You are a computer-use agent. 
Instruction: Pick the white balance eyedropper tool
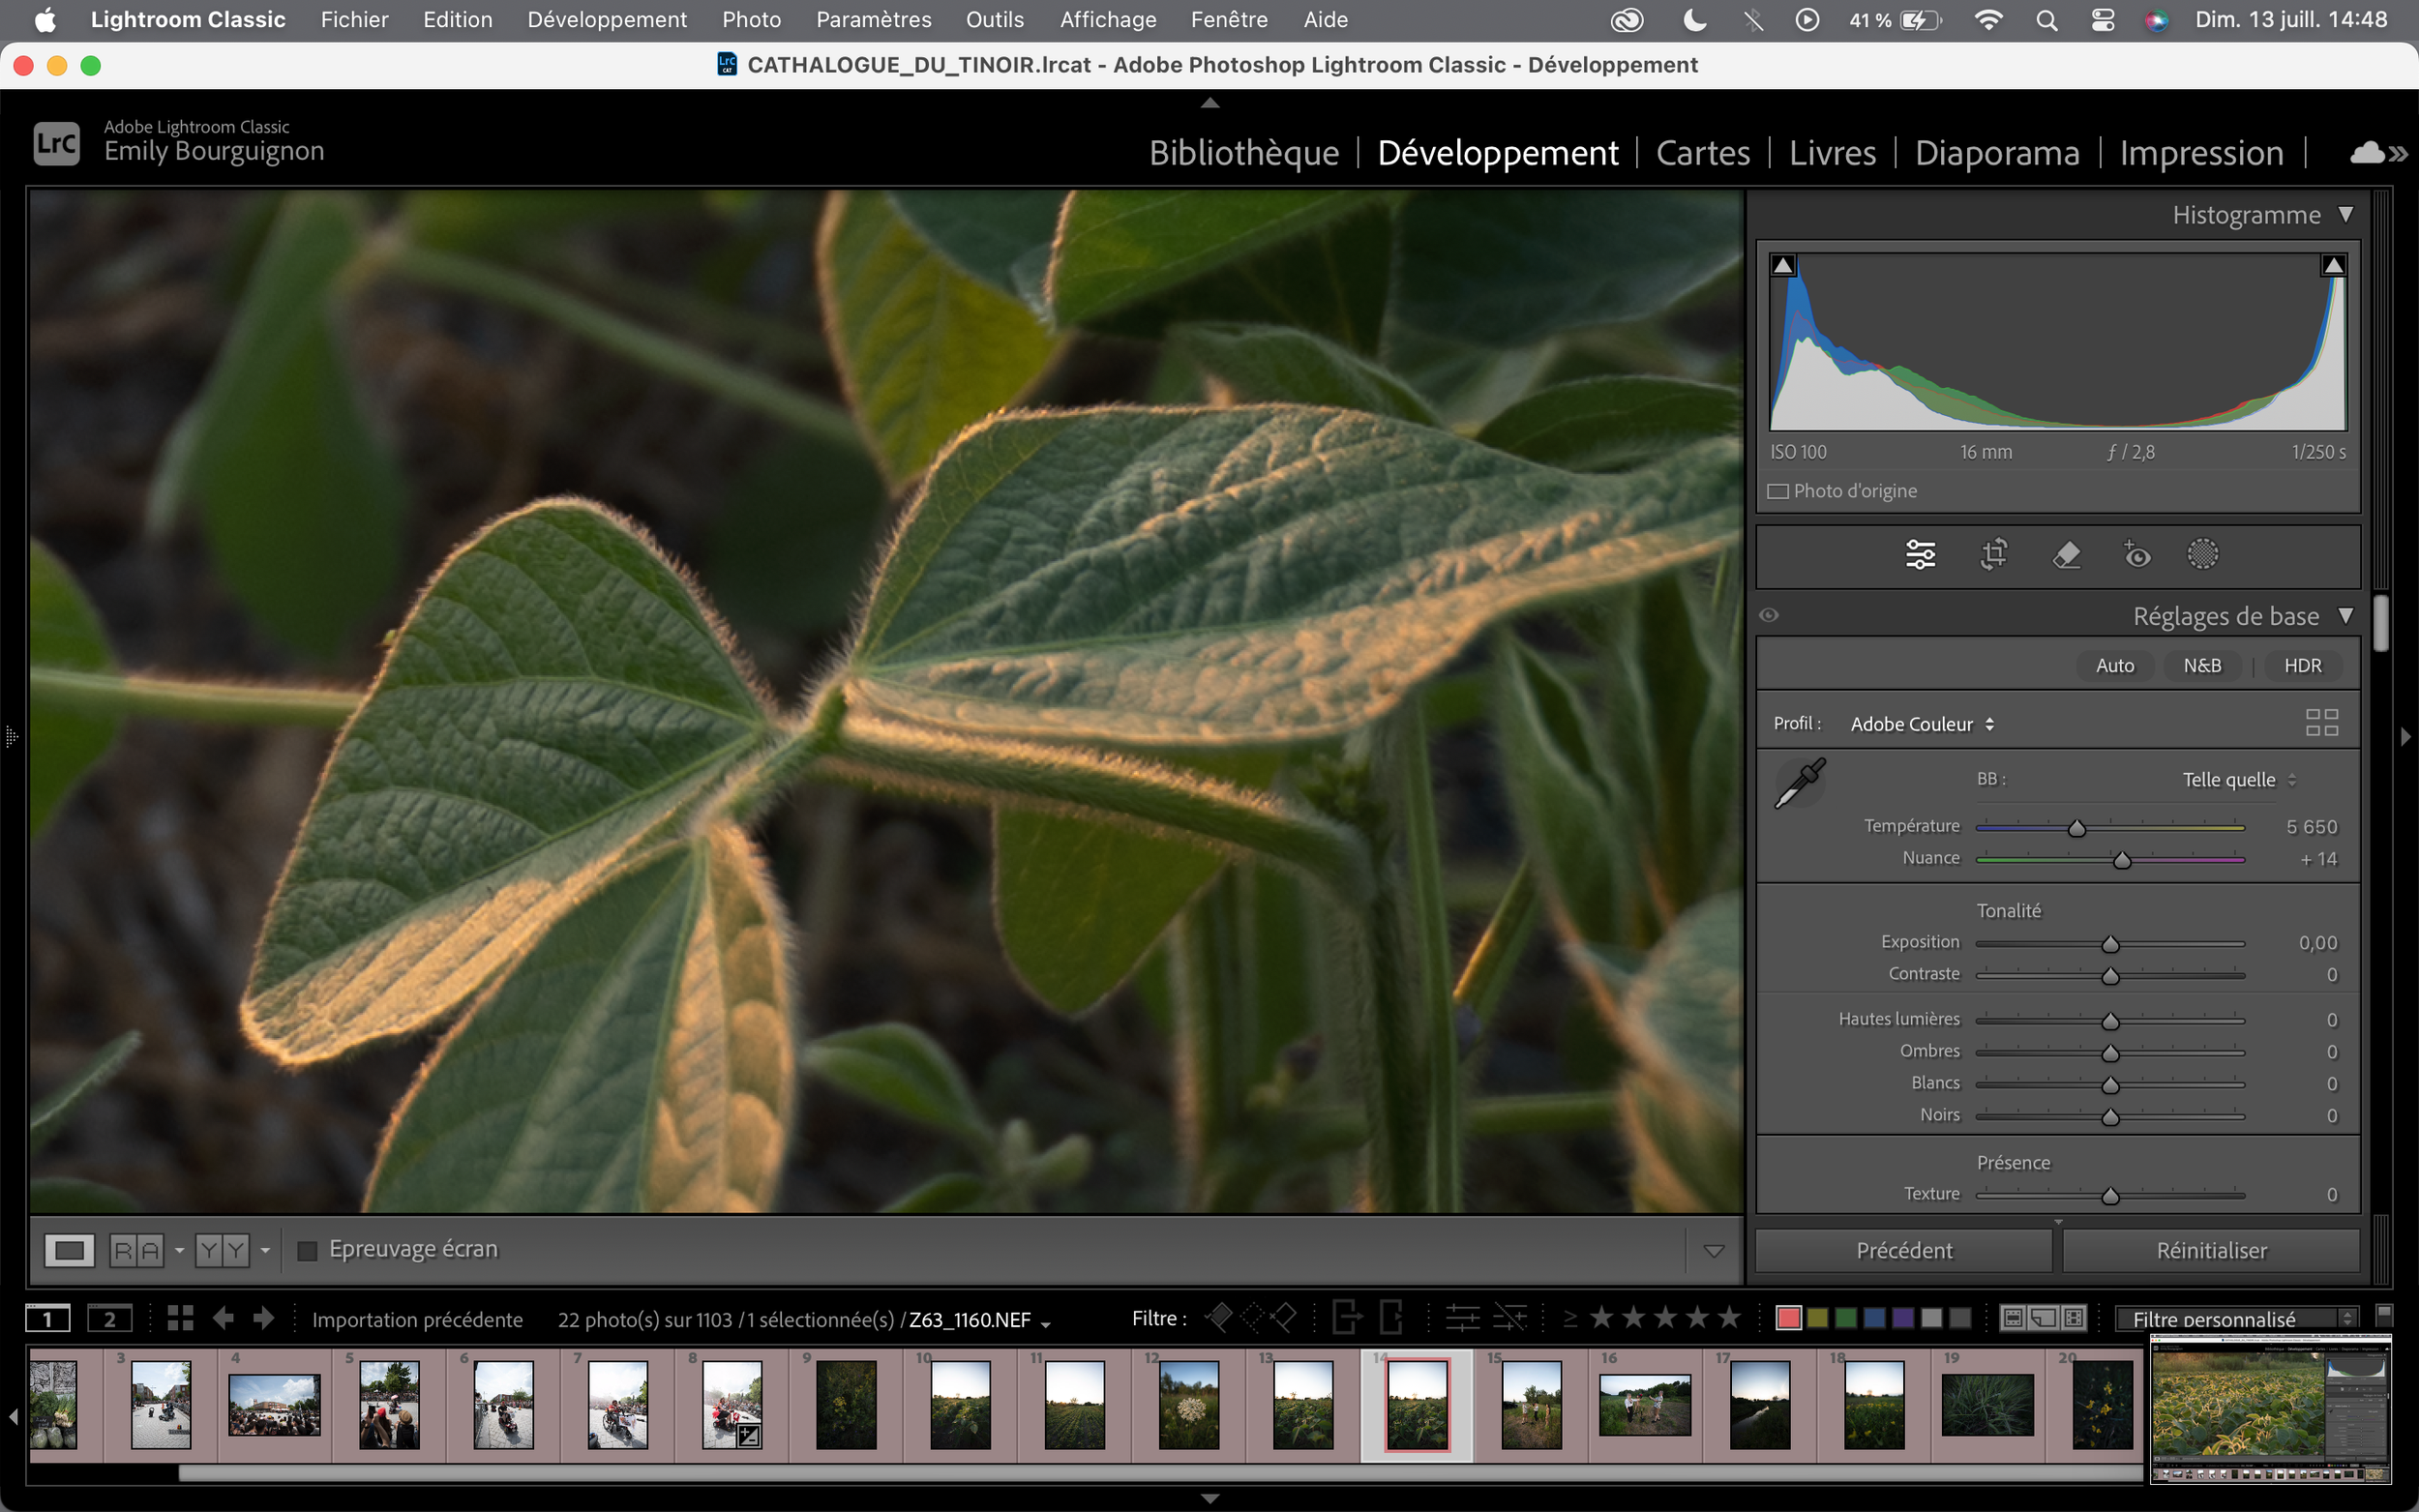[1799, 783]
